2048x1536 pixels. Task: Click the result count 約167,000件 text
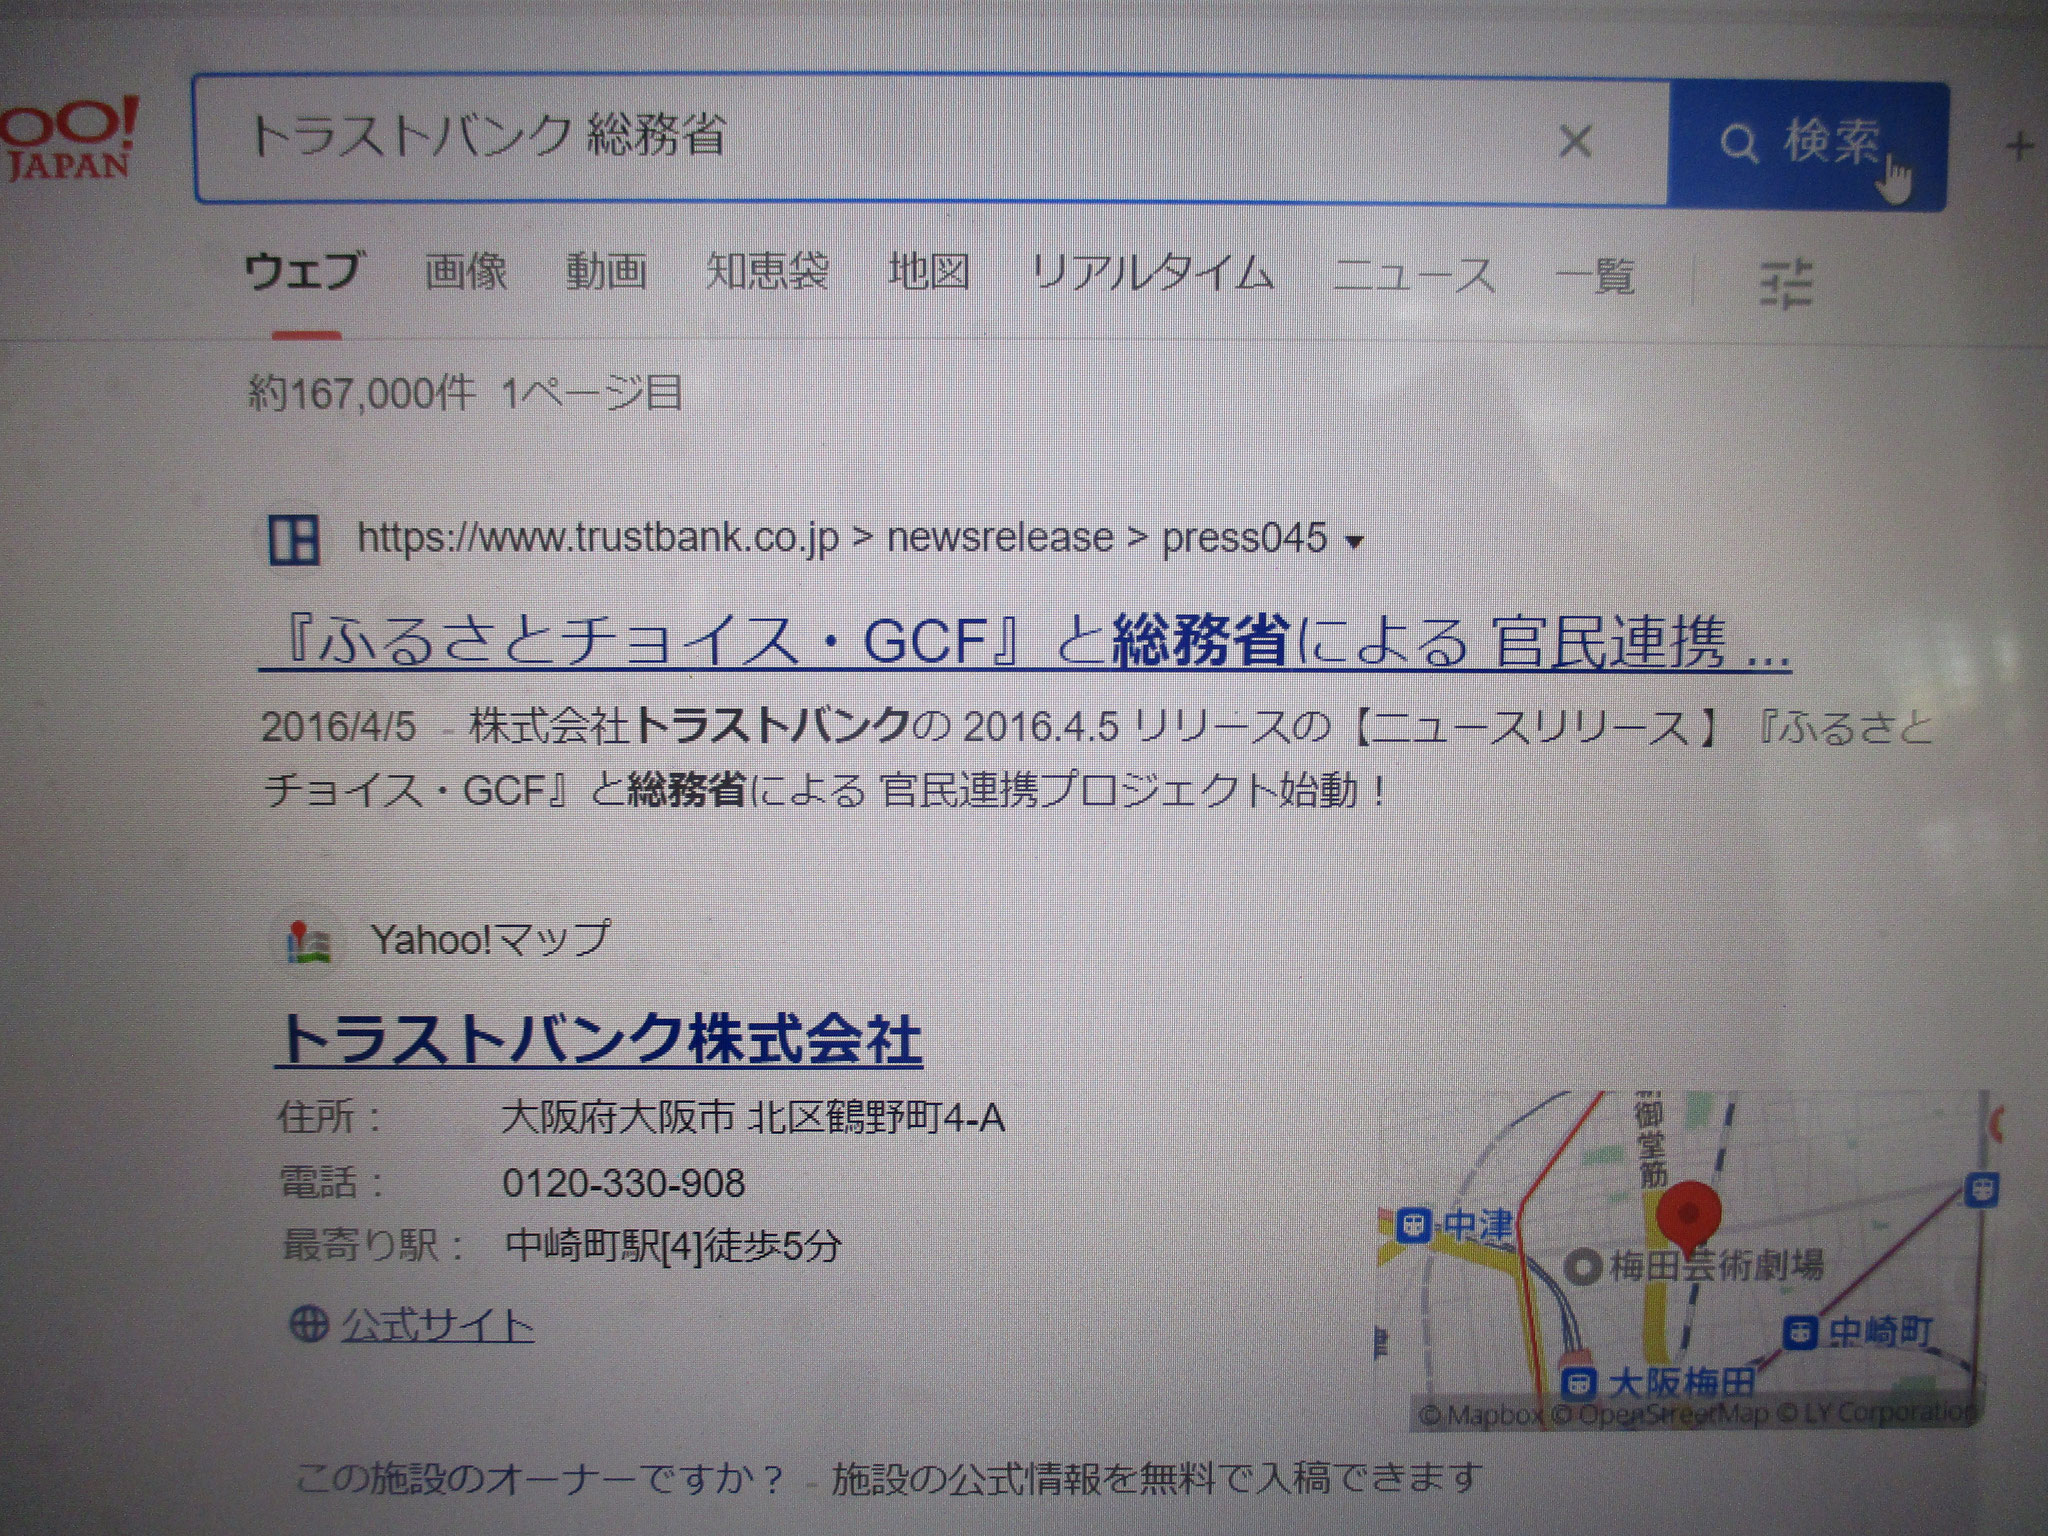click(361, 394)
